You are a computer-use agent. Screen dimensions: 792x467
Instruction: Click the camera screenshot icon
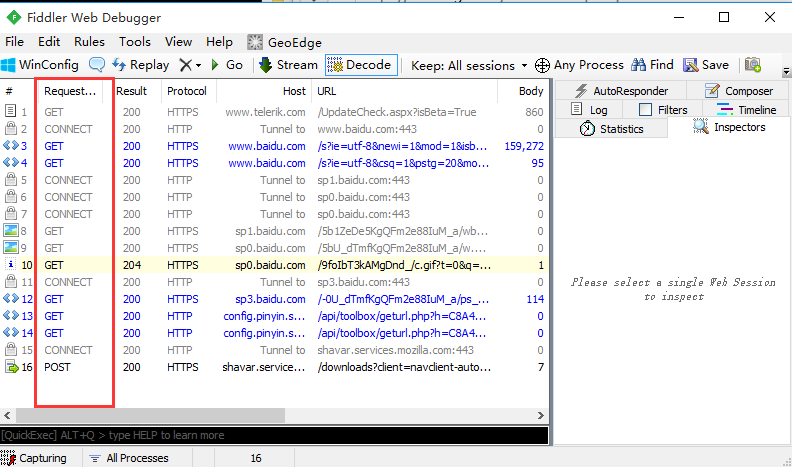tap(753, 65)
